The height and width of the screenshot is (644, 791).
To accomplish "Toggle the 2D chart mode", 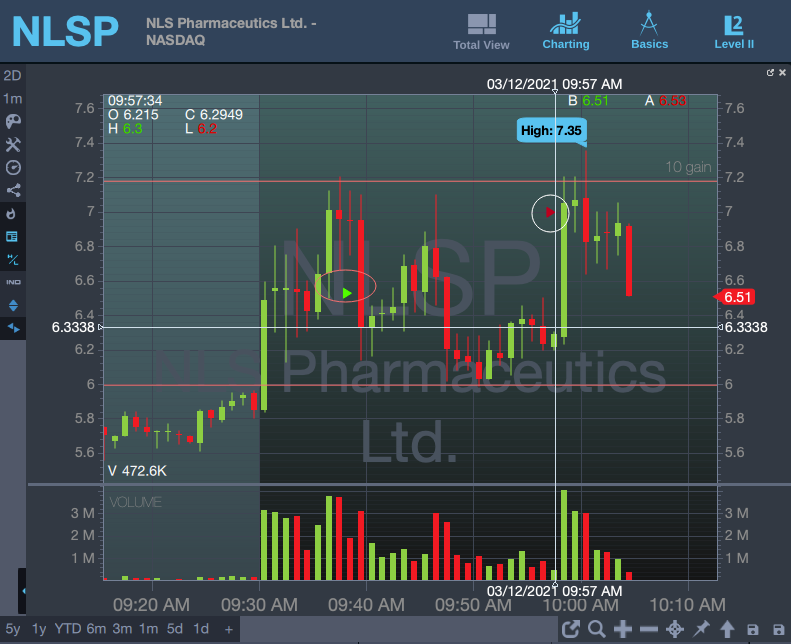I will pyautogui.click(x=12, y=76).
